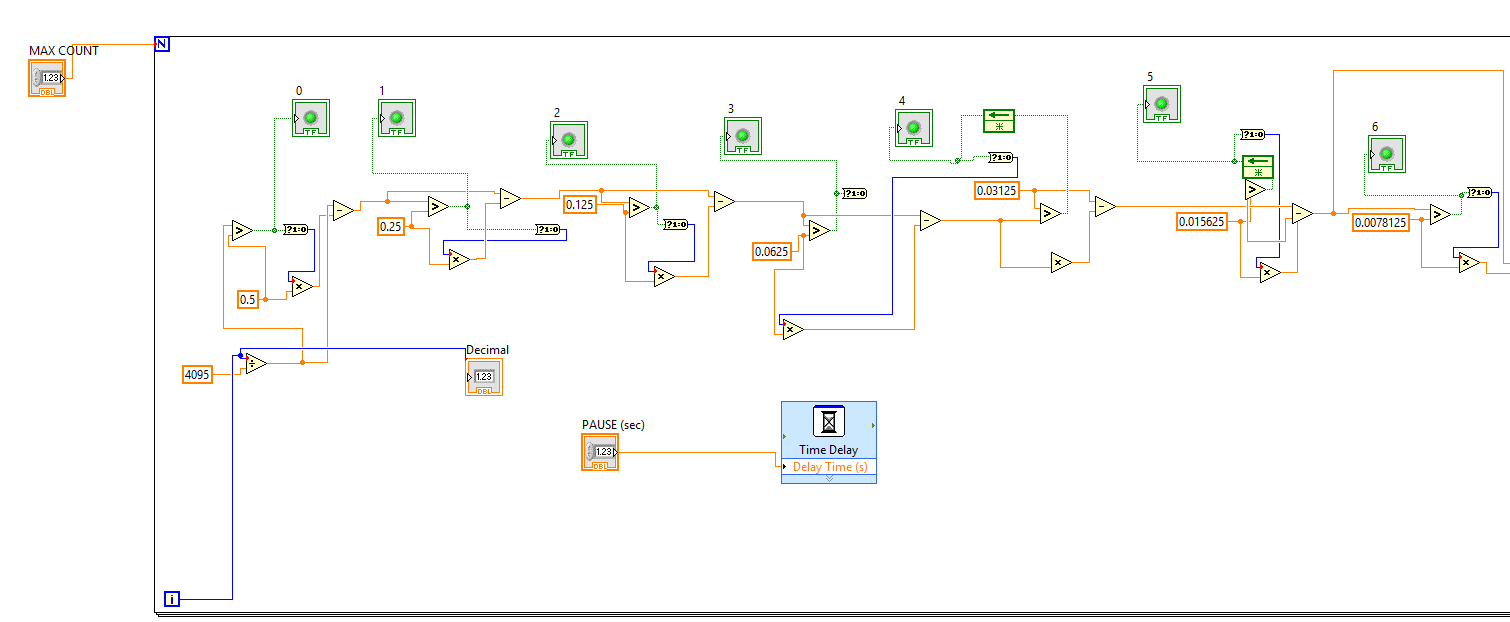Click the green feedback node right of indicator 4
Screen dimensions: 1510x622
pyautogui.click(x=998, y=120)
